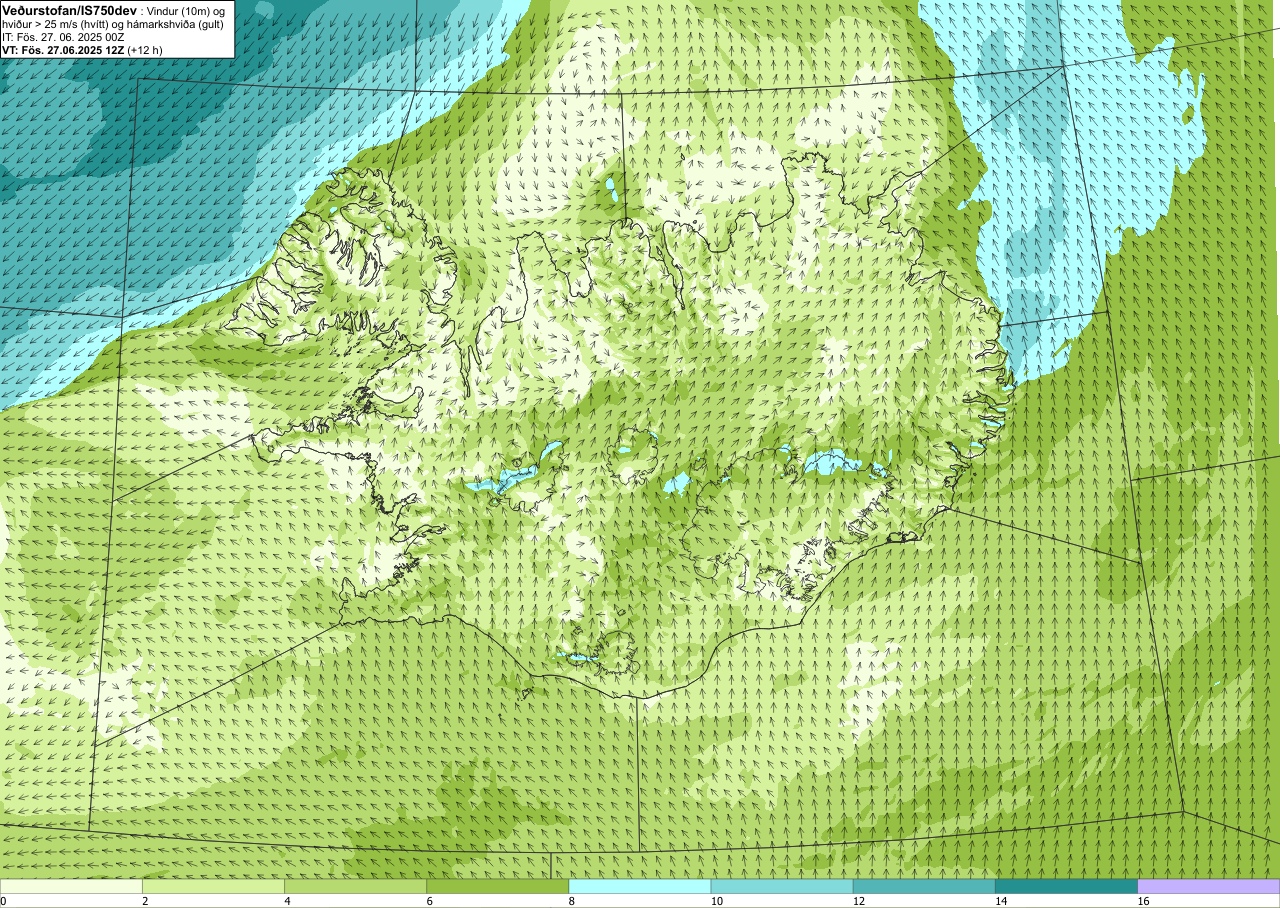Click the 10–12 m/s cyan legend swatch
The height and width of the screenshot is (908, 1280).
(782, 886)
